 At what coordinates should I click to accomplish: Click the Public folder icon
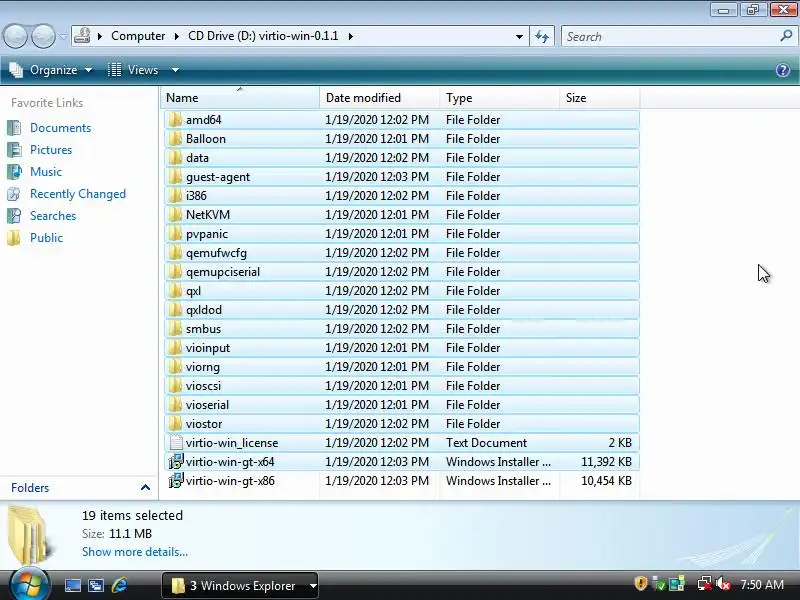tap(14, 238)
